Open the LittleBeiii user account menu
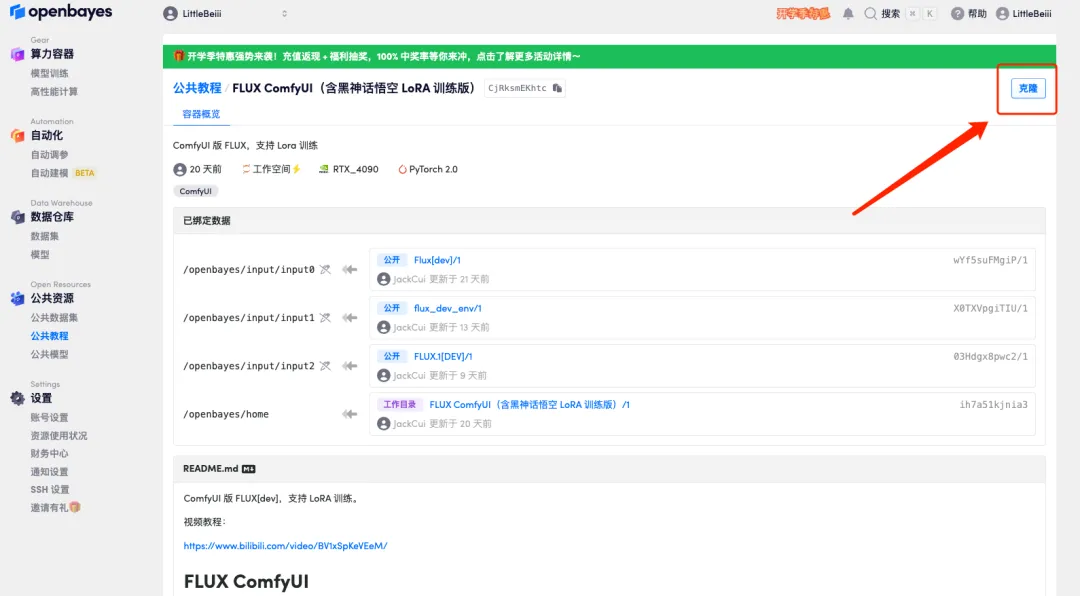Viewport: 1080px width, 596px height. coord(1023,14)
